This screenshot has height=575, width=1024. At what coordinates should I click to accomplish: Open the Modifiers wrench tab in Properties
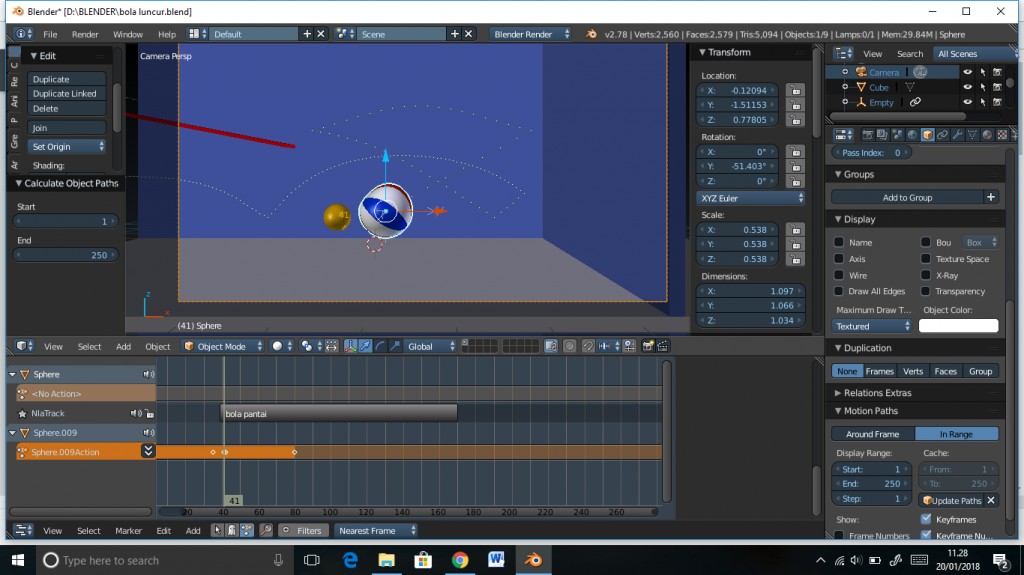point(957,135)
